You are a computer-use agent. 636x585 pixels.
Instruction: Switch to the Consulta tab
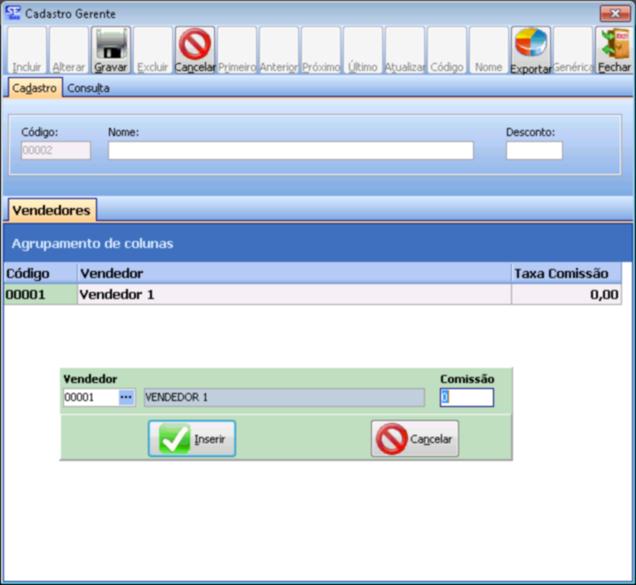89,88
